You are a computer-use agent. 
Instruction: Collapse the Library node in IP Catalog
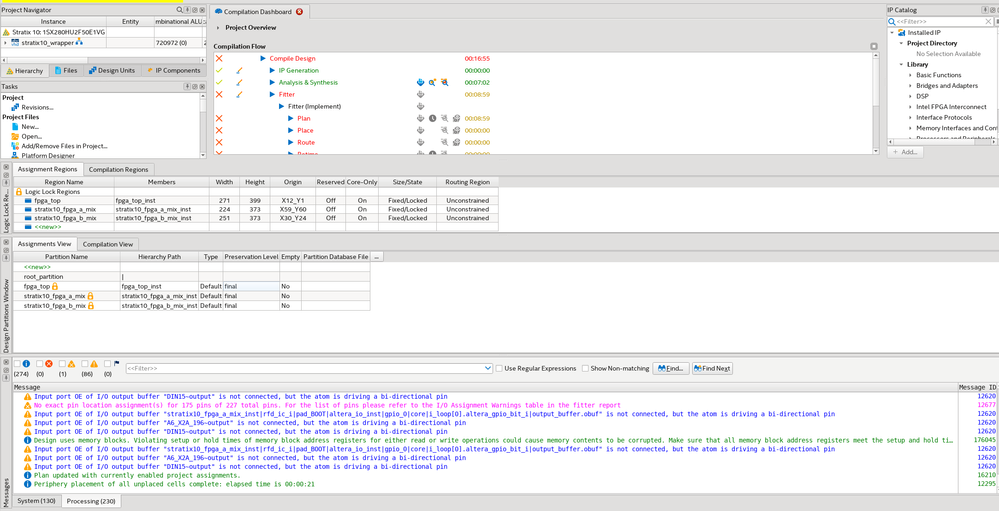[902, 64]
